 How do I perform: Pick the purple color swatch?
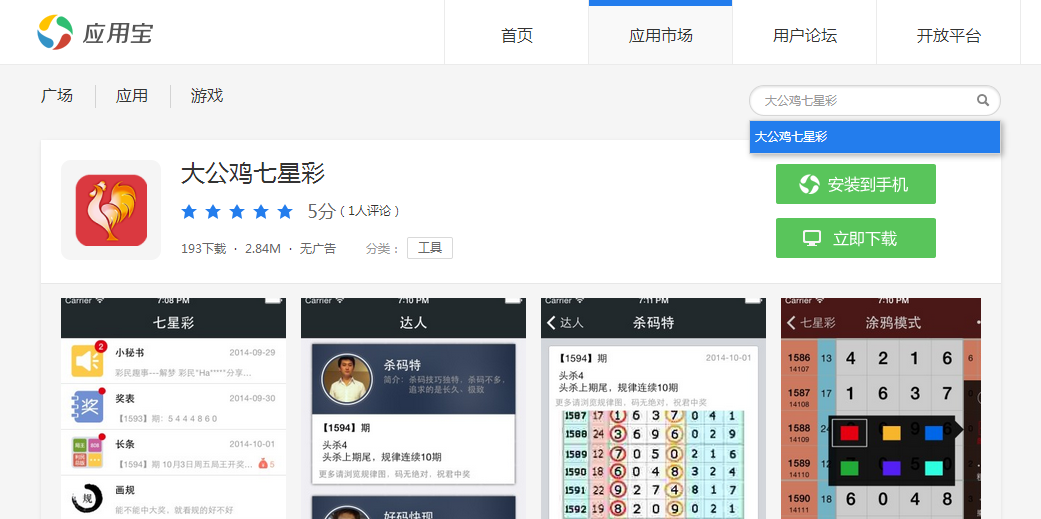892,468
